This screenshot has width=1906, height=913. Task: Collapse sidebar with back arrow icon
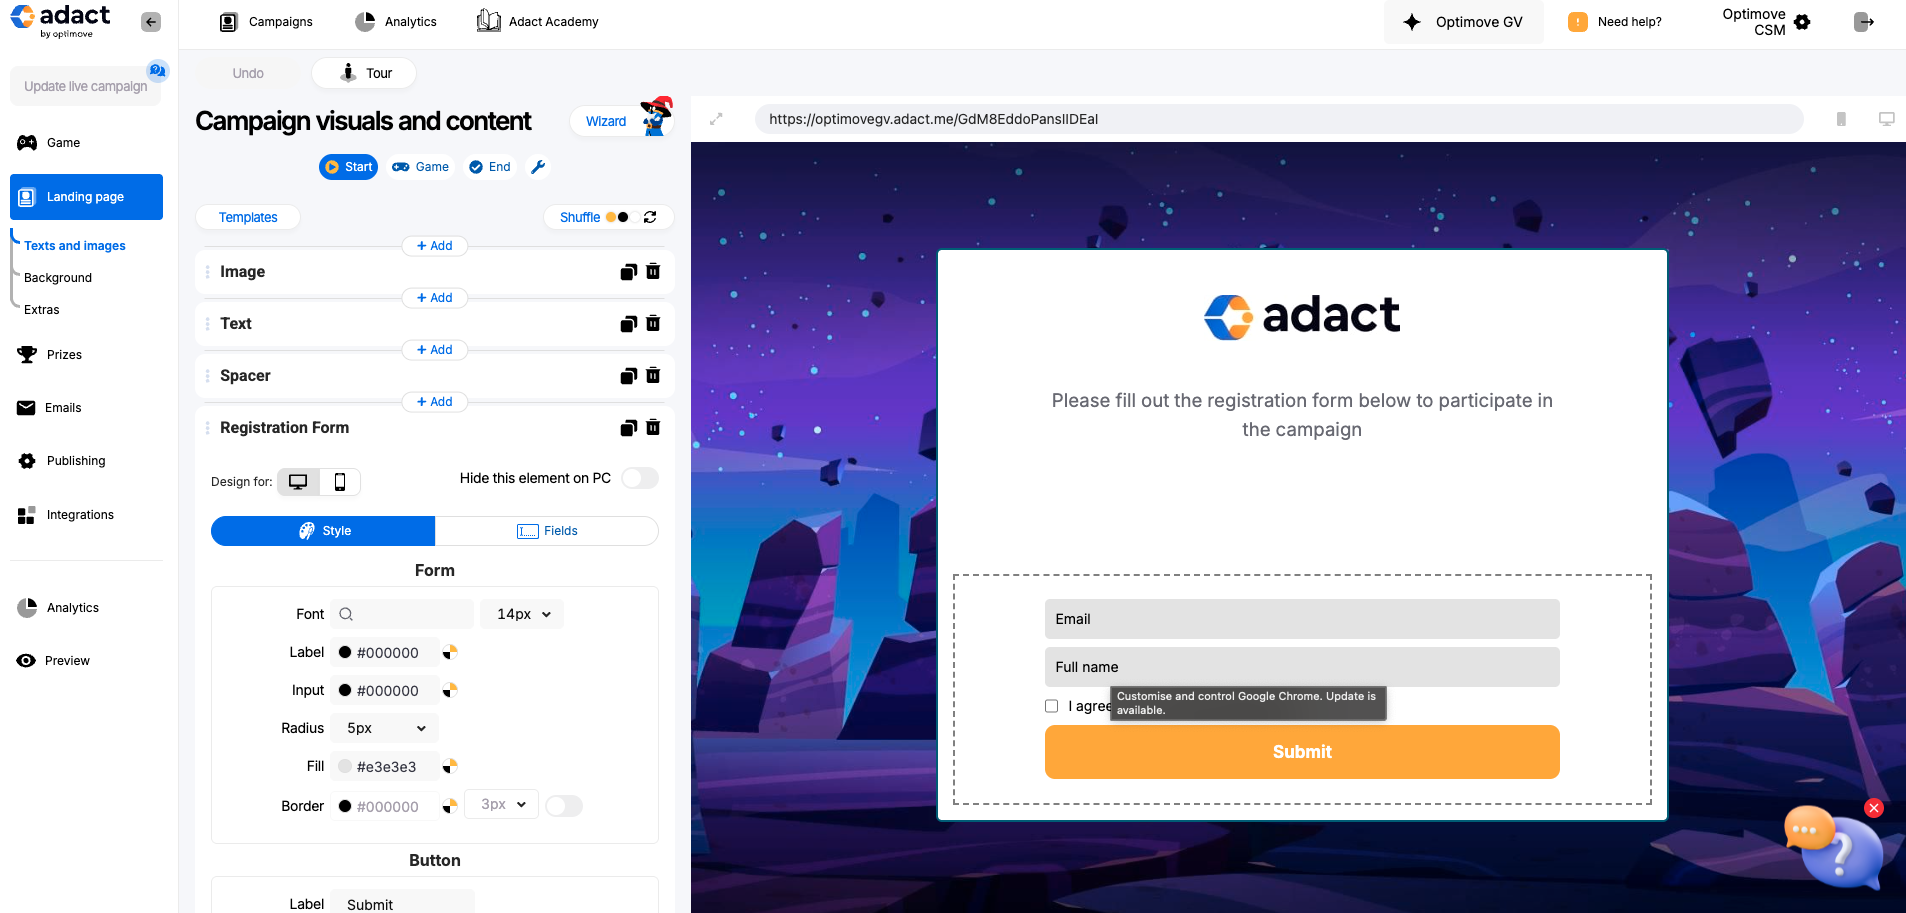click(x=151, y=22)
